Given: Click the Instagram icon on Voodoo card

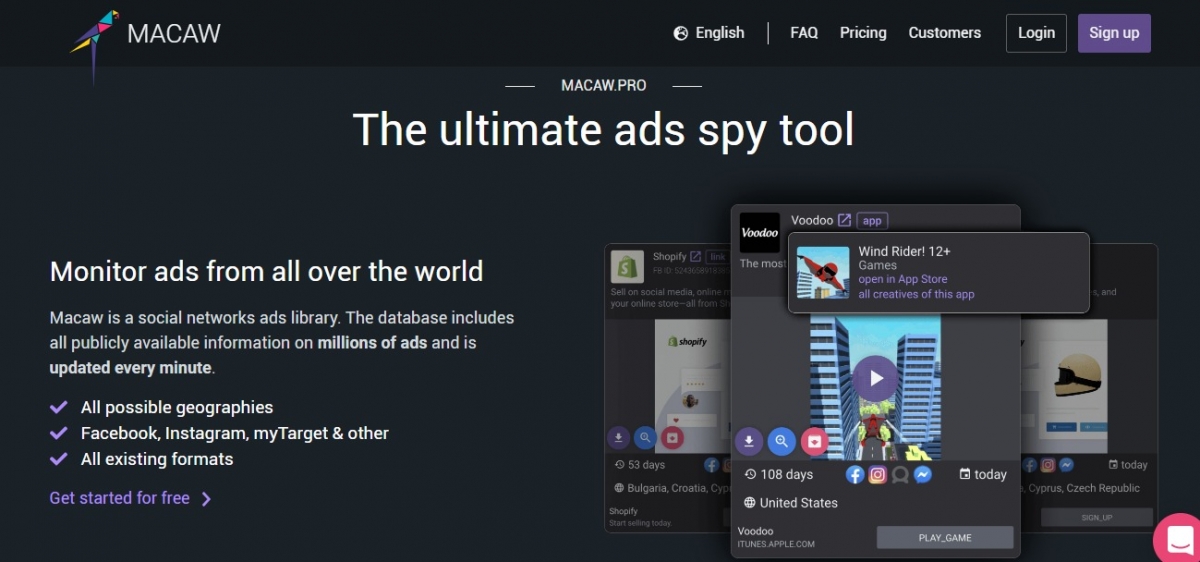Looking at the screenshot, I should 878,474.
